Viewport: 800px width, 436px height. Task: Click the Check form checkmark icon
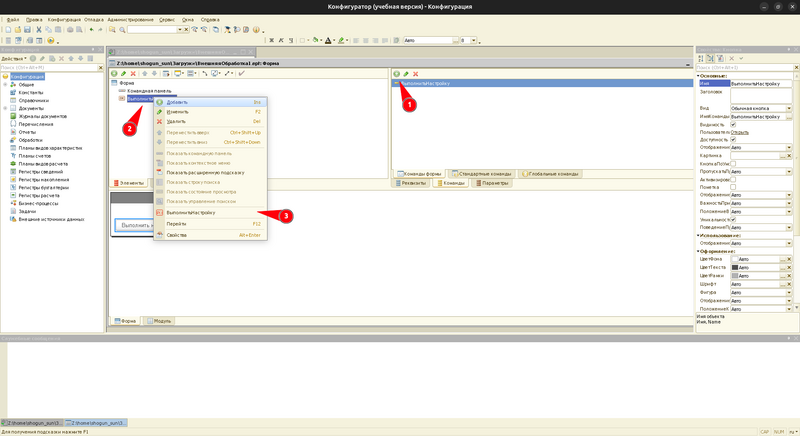[242, 73]
